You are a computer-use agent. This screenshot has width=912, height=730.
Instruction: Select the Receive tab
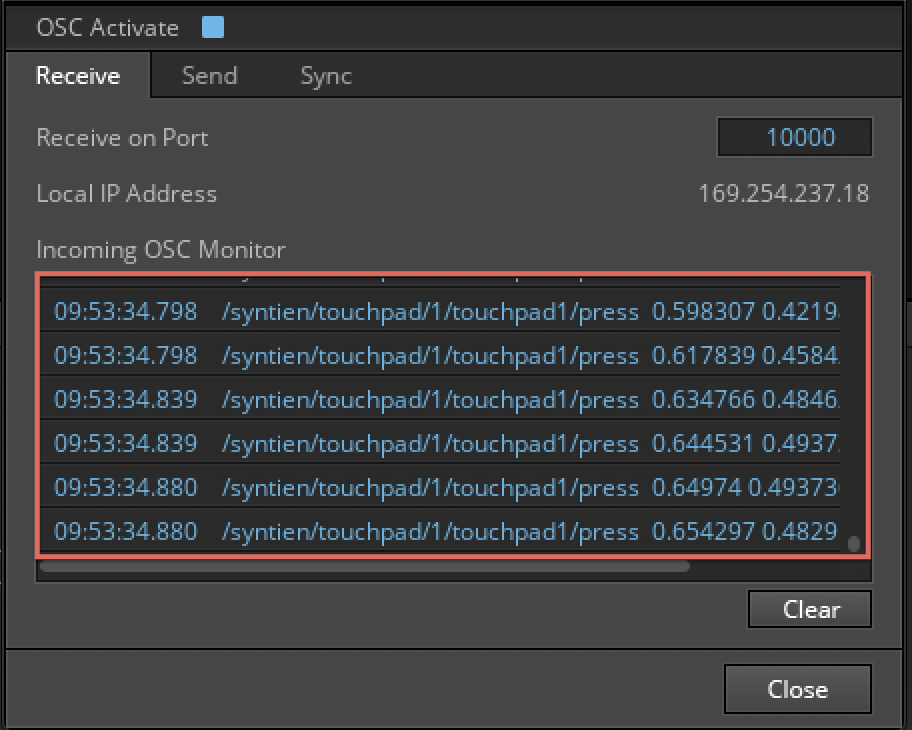click(79, 74)
